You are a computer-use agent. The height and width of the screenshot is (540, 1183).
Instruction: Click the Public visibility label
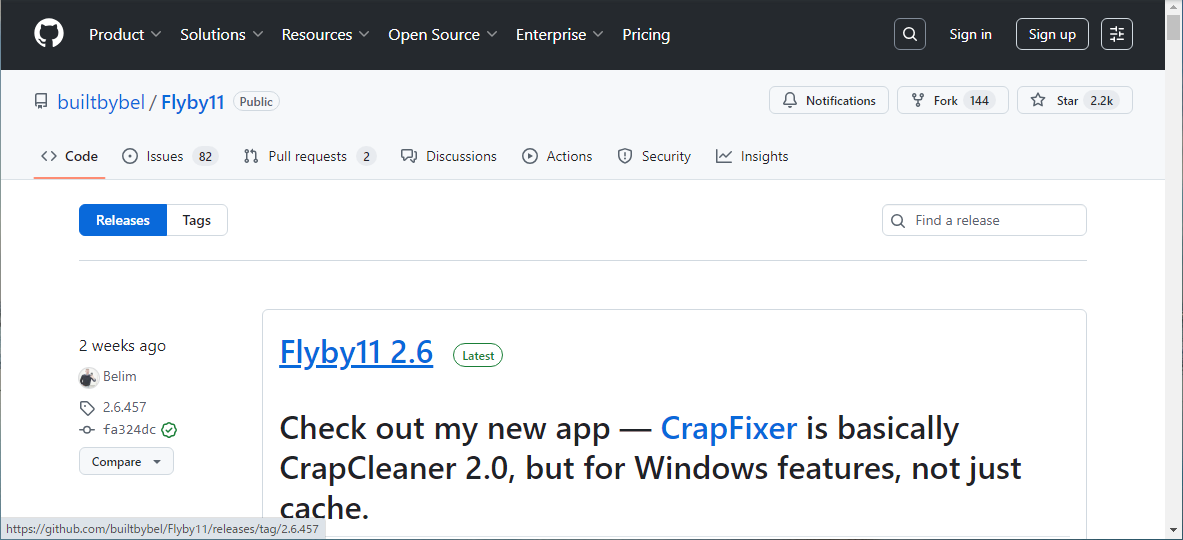pos(257,102)
